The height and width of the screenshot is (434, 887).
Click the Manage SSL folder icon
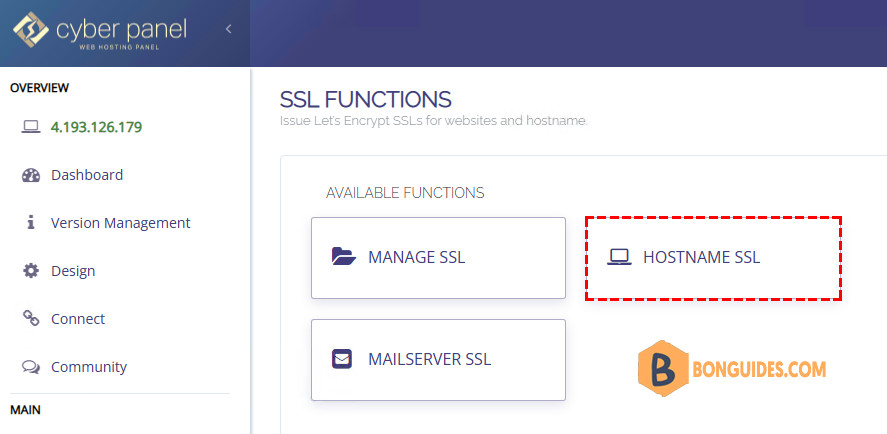click(344, 257)
